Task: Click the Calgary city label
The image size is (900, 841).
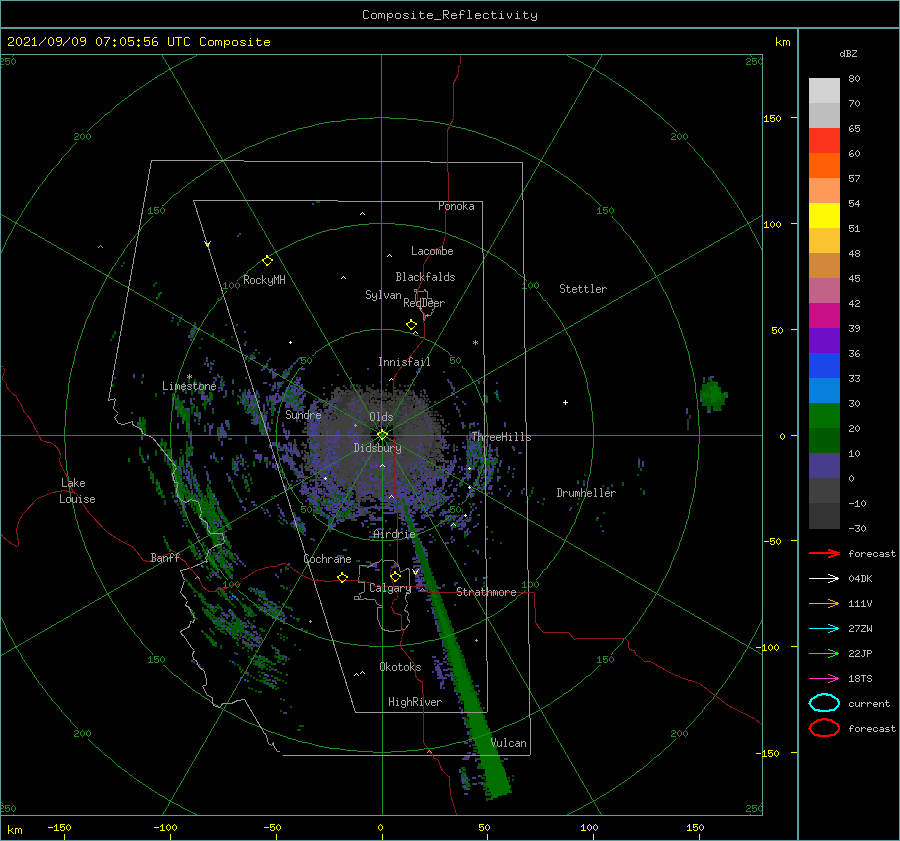Action: point(390,588)
